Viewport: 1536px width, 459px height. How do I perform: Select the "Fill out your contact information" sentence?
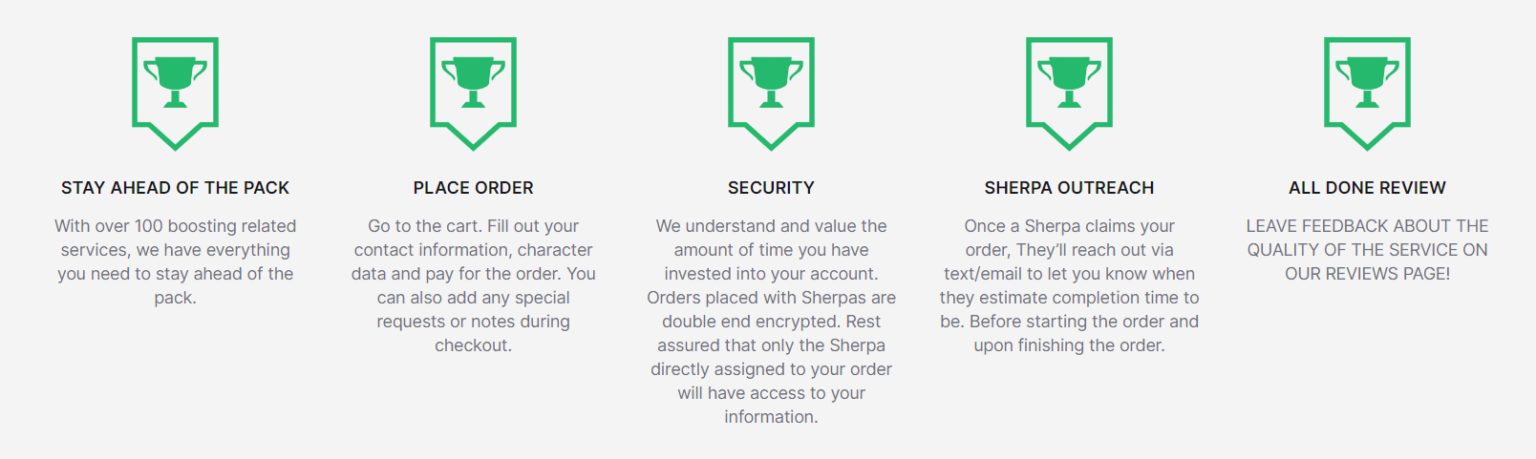473,250
